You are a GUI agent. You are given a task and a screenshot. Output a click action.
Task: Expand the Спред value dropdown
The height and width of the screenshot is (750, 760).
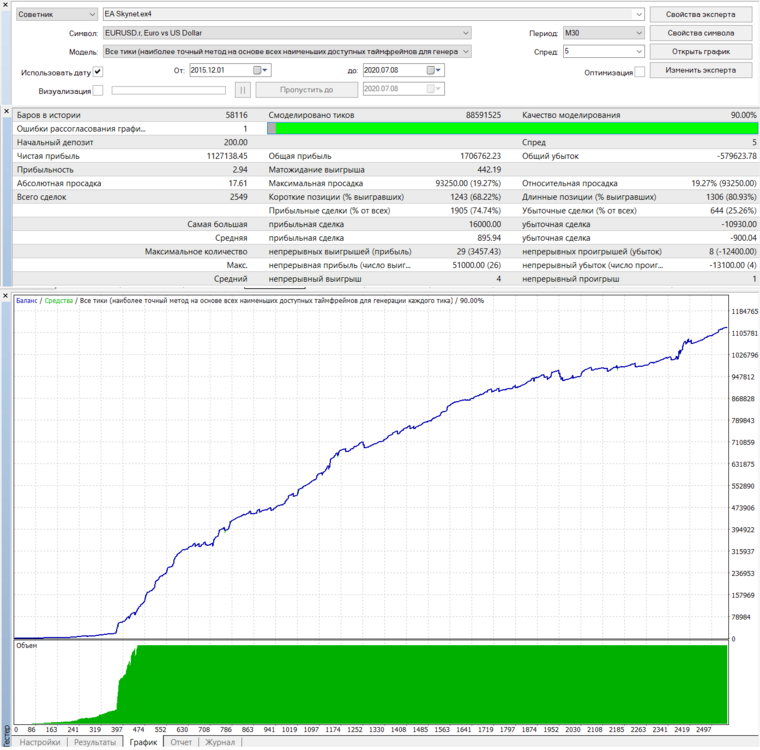coord(639,51)
